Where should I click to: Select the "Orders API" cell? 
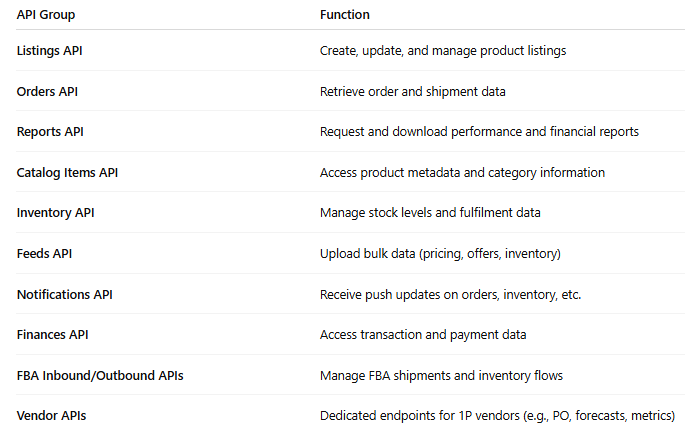[x=47, y=91]
